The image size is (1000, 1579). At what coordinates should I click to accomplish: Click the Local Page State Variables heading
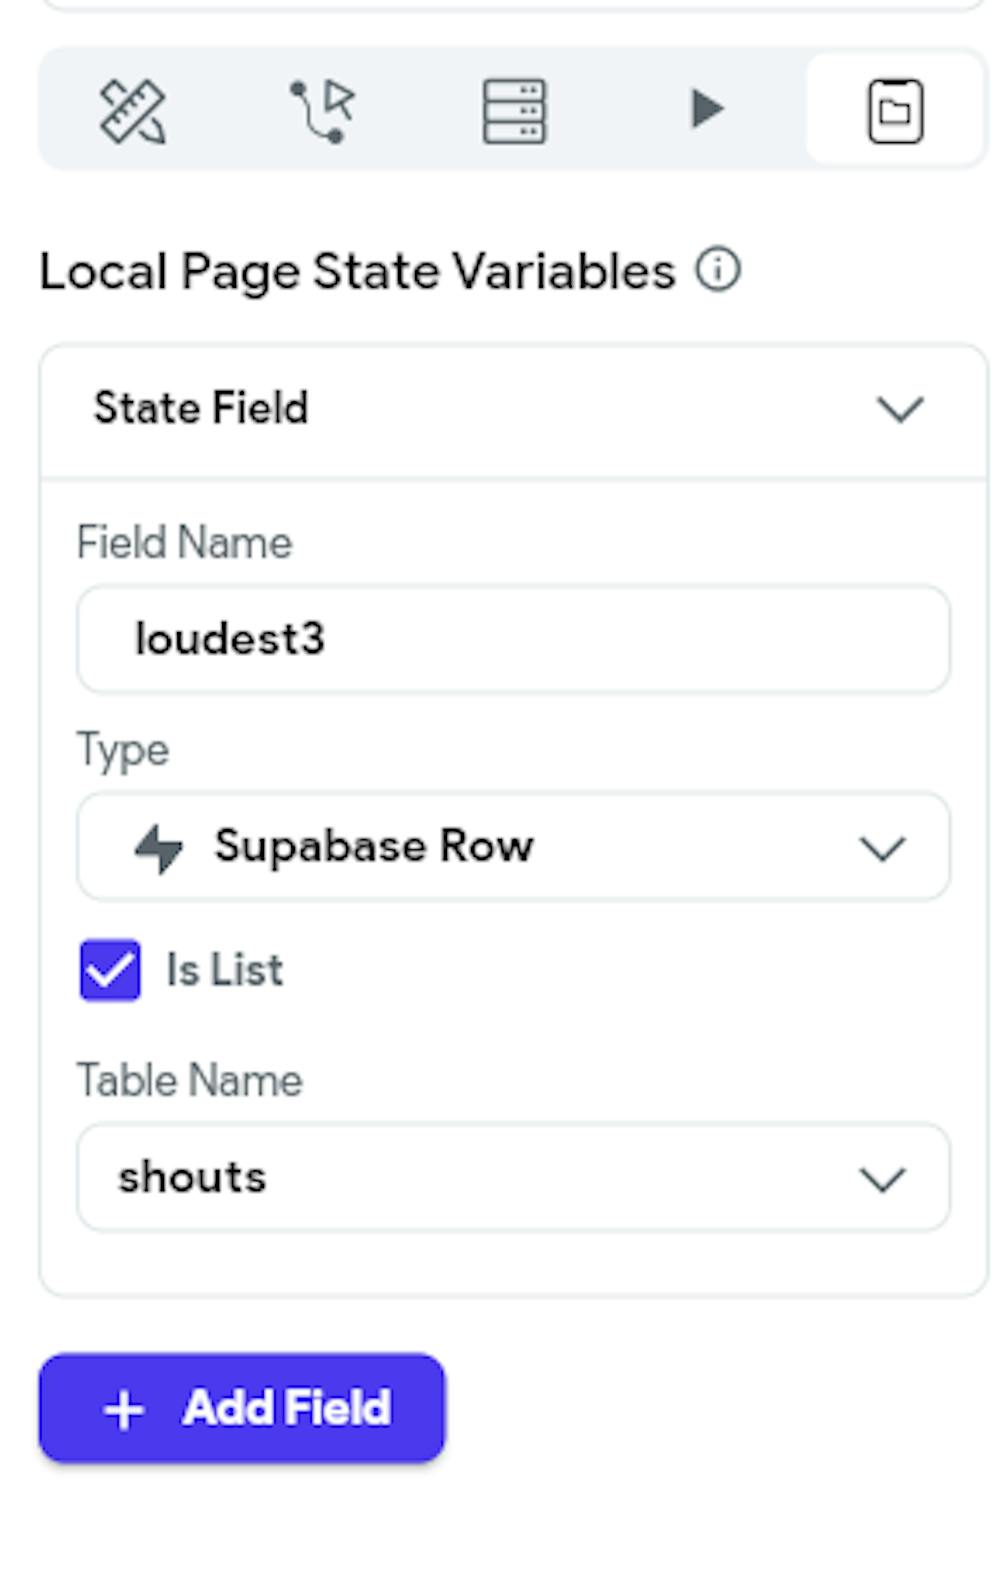pos(358,272)
